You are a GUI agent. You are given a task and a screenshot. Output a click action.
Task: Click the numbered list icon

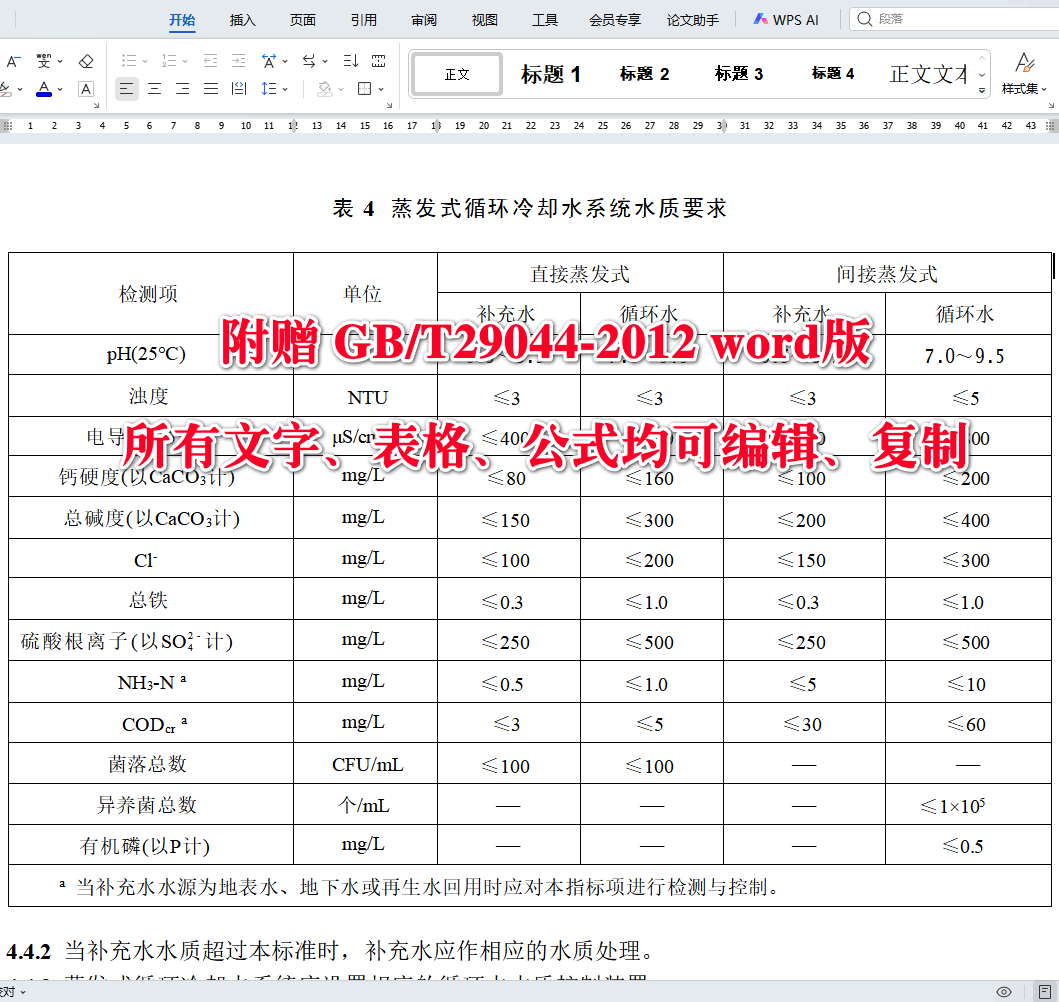169,61
